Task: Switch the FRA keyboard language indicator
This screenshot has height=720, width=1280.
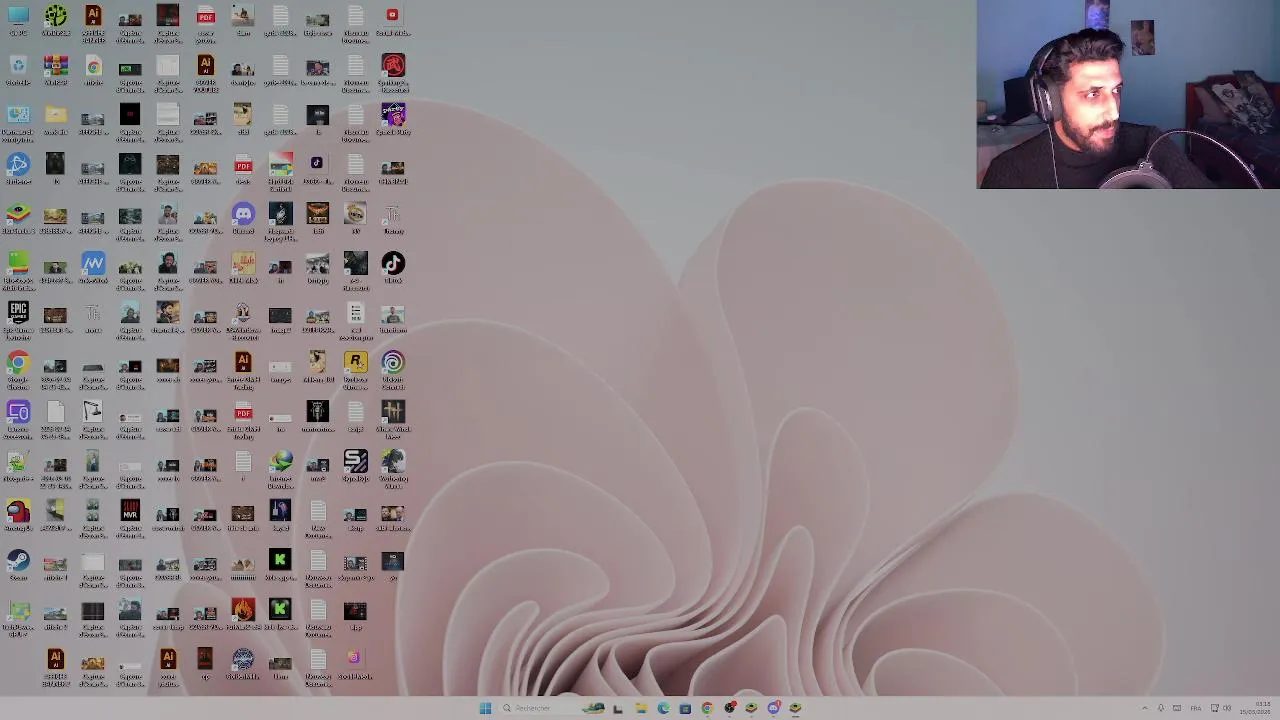Action: click(x=1195, y=708)
